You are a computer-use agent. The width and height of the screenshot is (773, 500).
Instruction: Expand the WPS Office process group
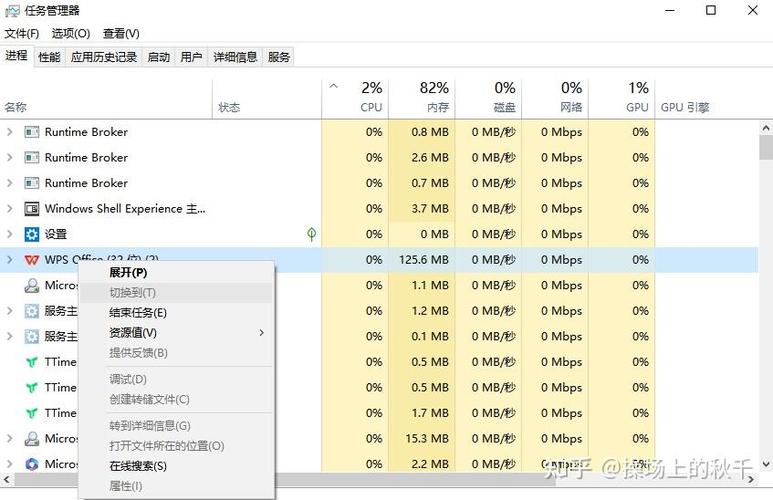pos(9,260)
